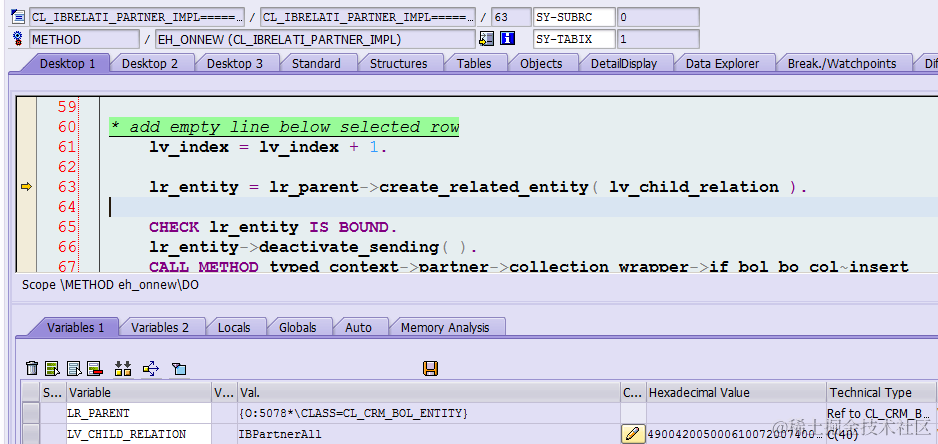The width and height of the screenshot is (938, 444).
Task: Select the Variables 1 tab
Action: pyautogui.click(x=75, y=327)
